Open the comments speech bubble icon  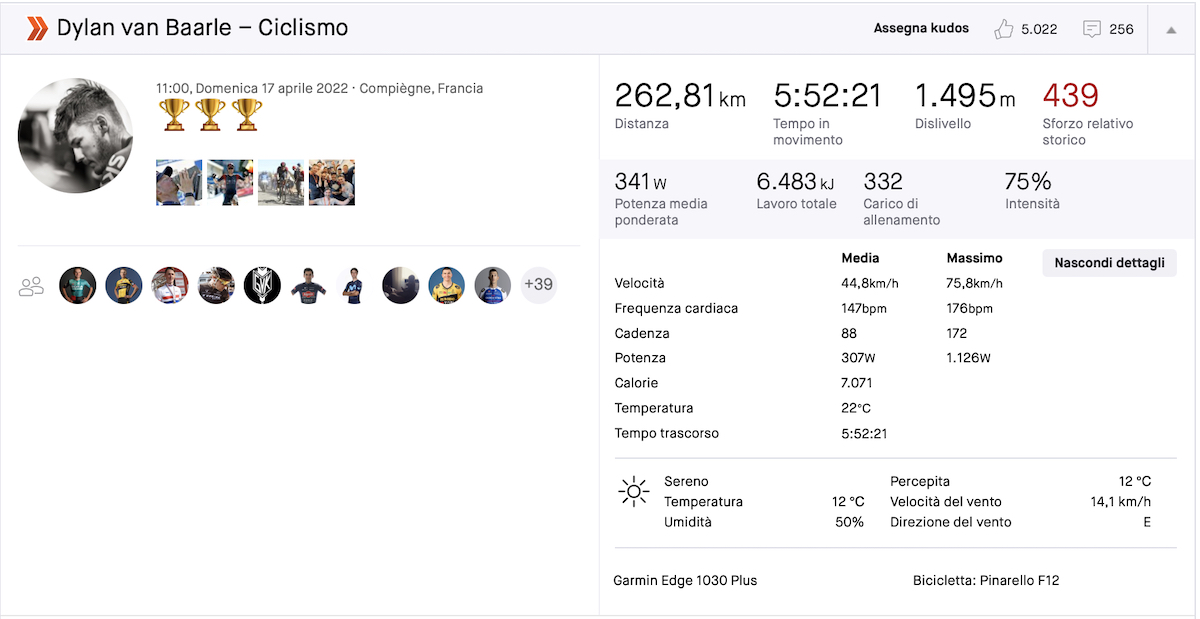[1092, 29]
